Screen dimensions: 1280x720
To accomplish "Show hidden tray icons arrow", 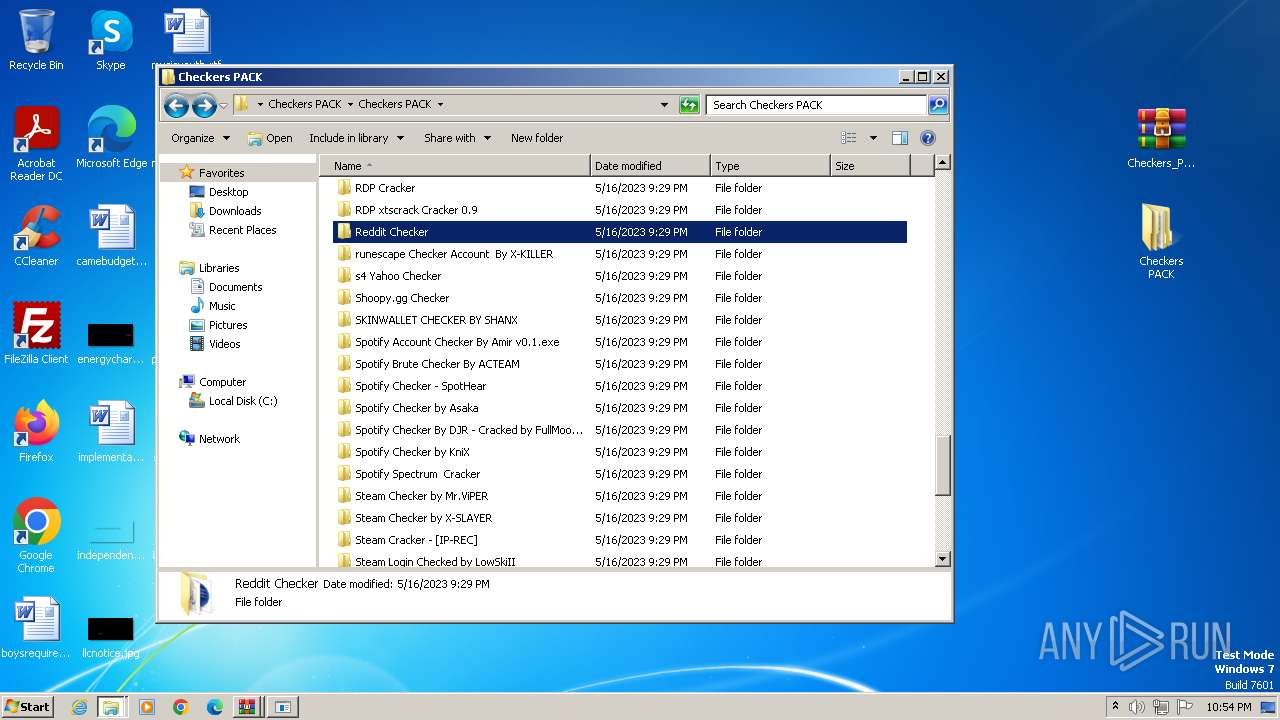I will pos(1116,706).
